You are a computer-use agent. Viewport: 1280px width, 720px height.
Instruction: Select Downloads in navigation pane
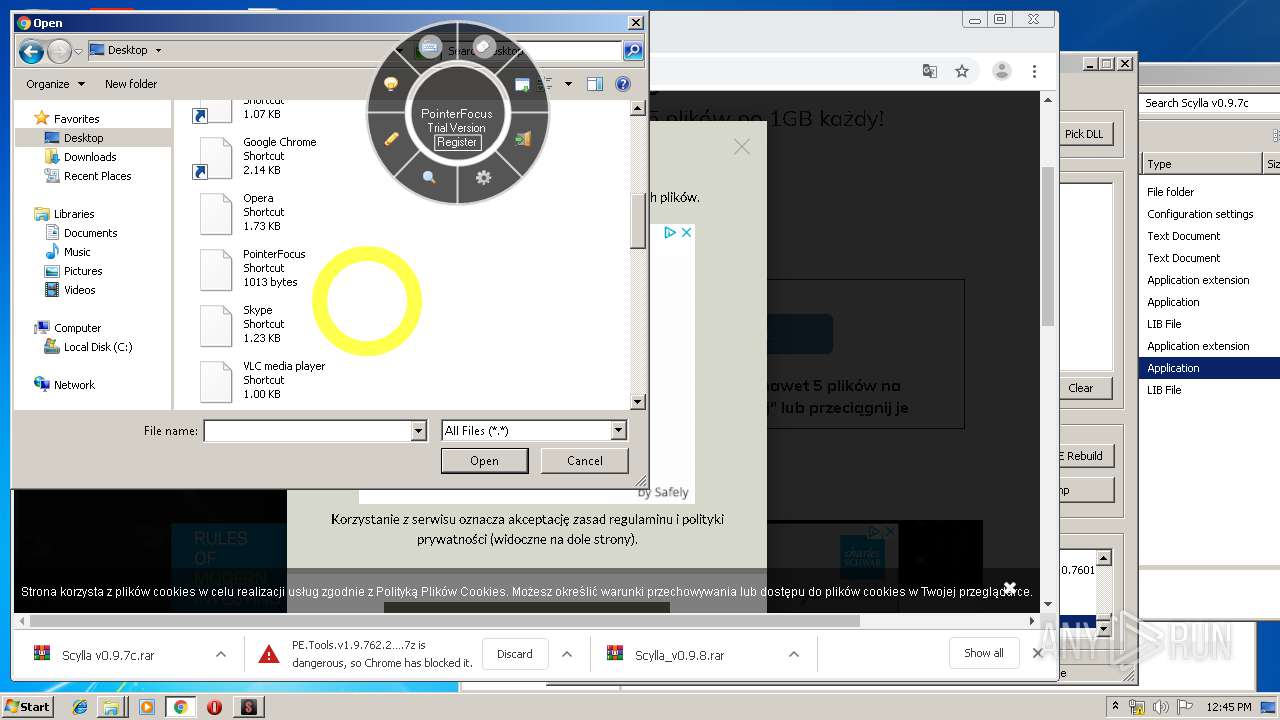[90, 156]
